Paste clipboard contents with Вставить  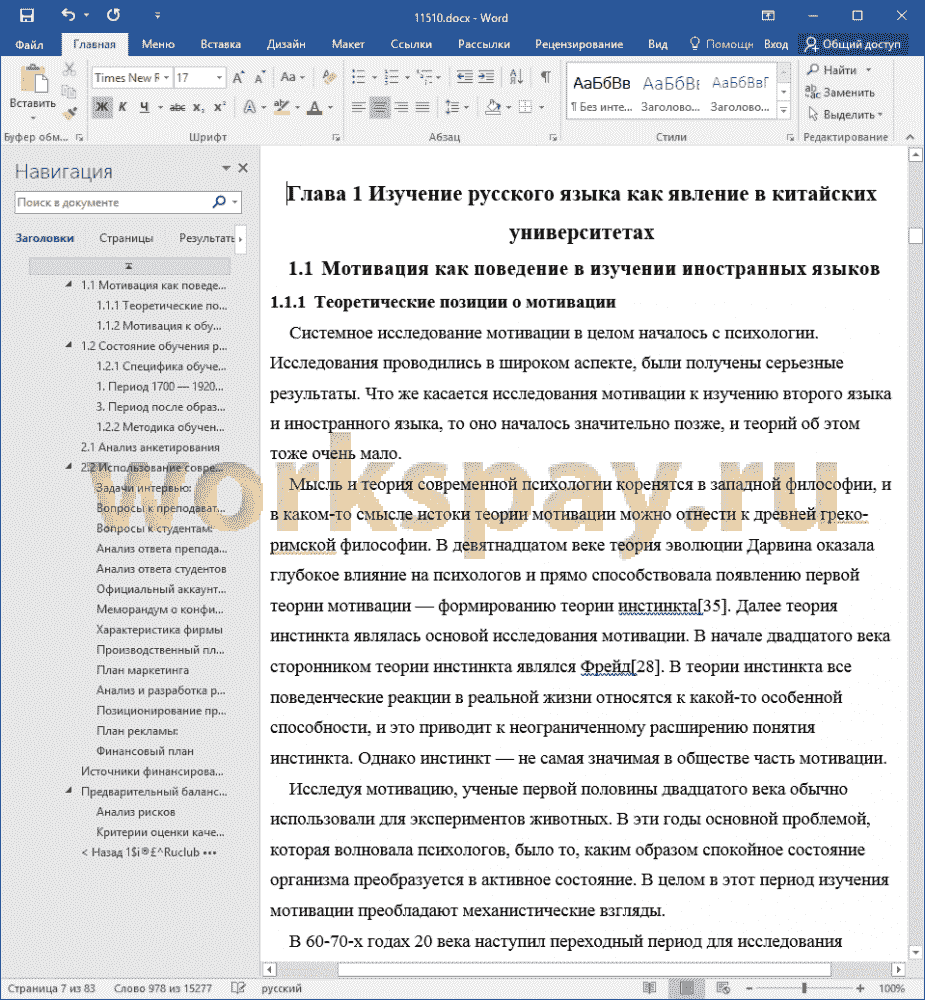point(33,92)
